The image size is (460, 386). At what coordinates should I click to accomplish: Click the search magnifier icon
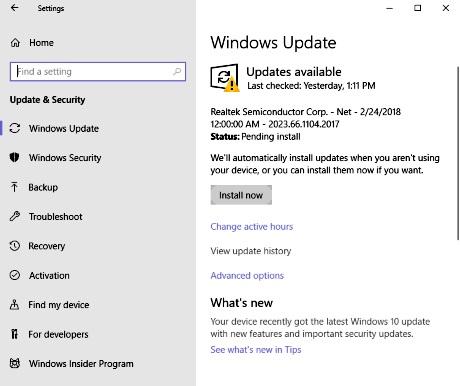coord(177,71)
